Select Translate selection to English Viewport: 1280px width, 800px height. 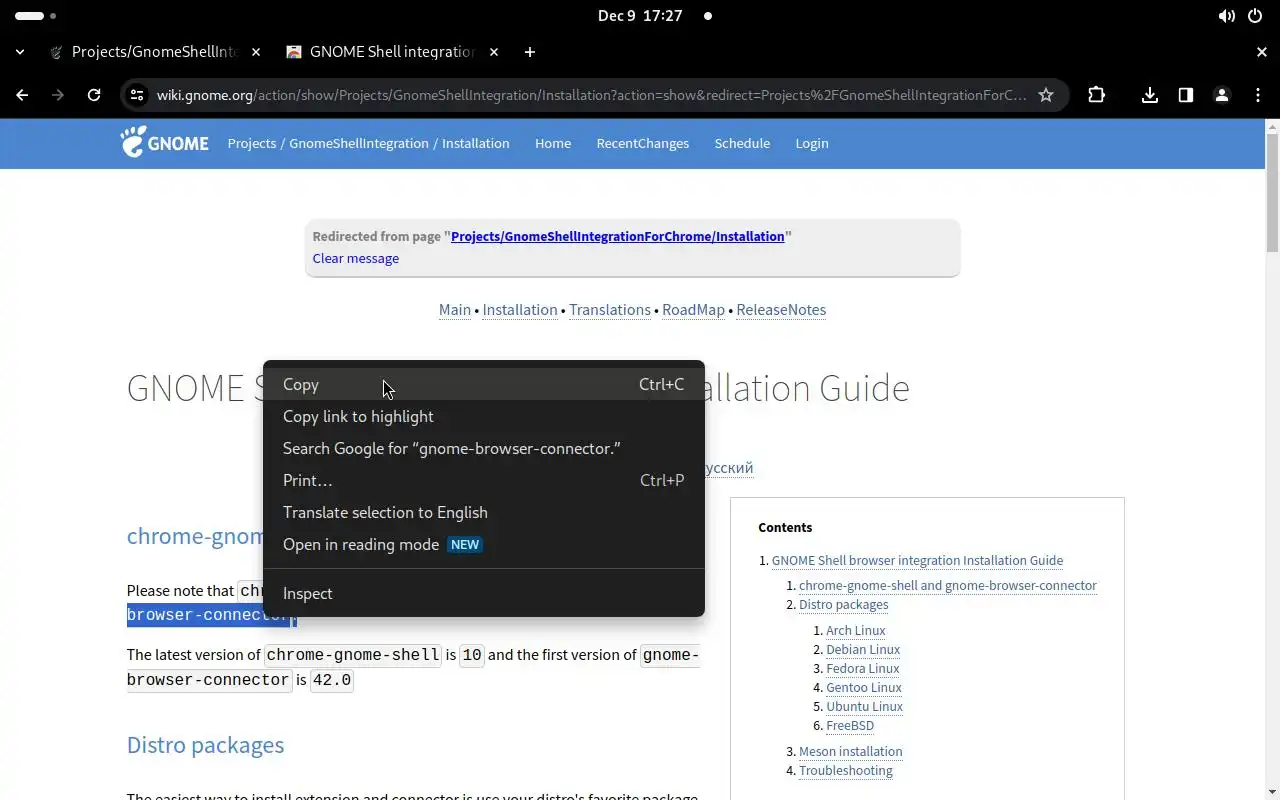(x=484, y=512)
